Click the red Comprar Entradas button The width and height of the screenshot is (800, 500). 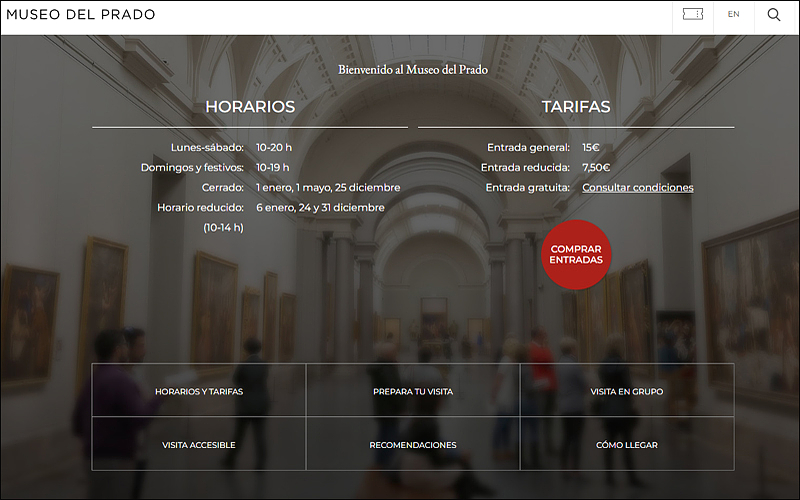coord(576,254)
